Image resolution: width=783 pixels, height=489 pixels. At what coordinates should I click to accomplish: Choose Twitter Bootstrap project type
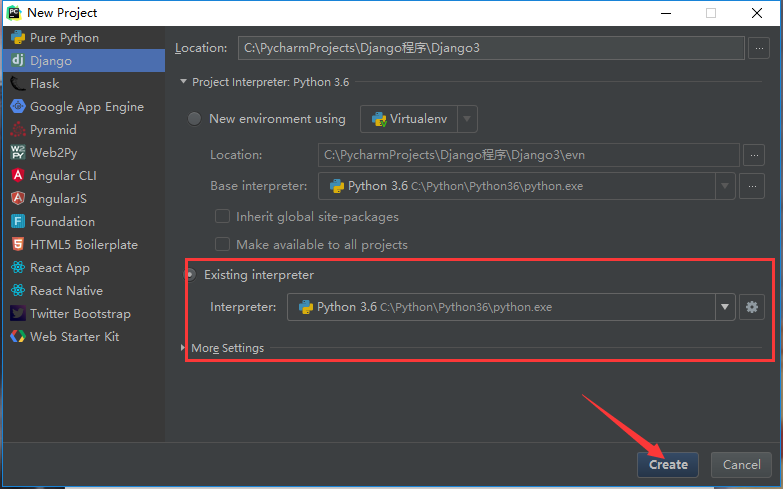click(84, 313)
